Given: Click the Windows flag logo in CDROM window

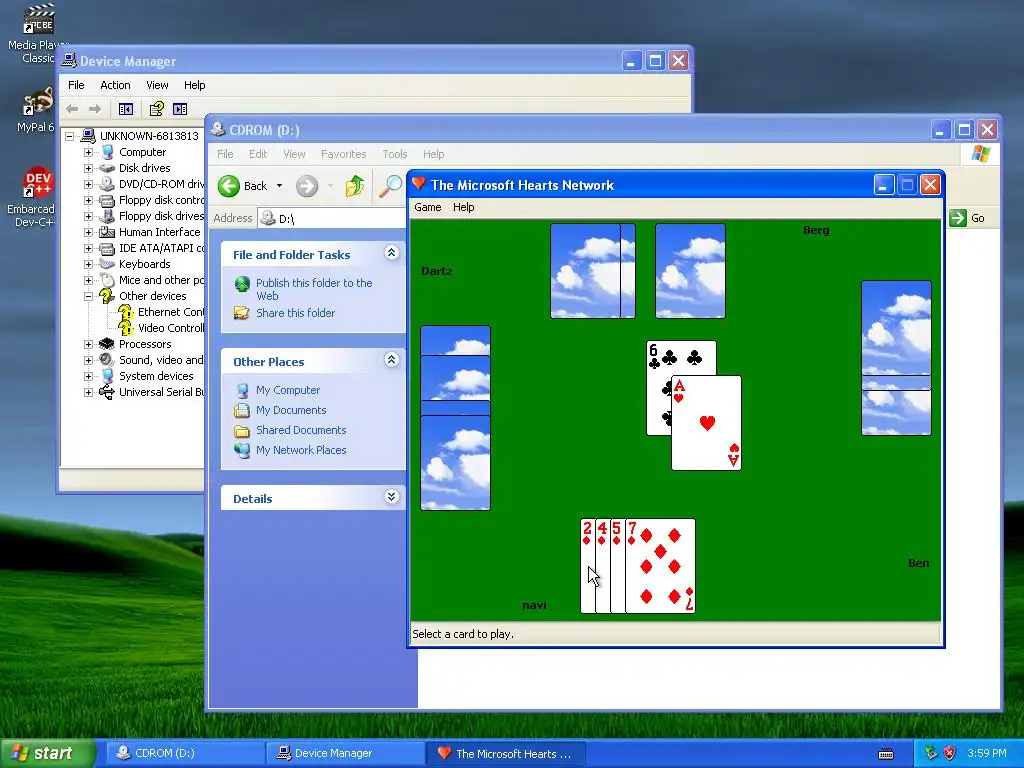Looking at the screenshot, I should 980,154.
